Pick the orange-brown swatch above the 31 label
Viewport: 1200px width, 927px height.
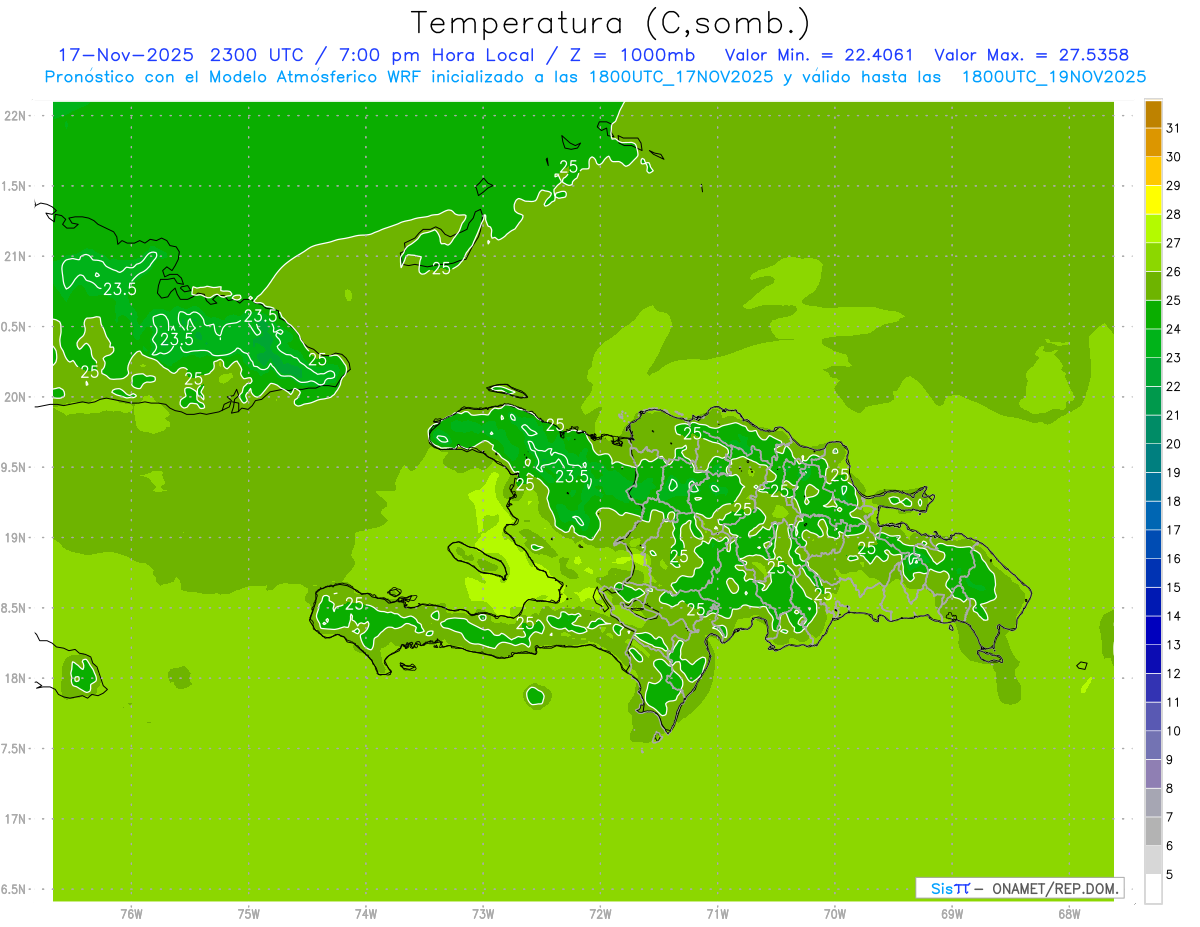tap(1153, 114)
